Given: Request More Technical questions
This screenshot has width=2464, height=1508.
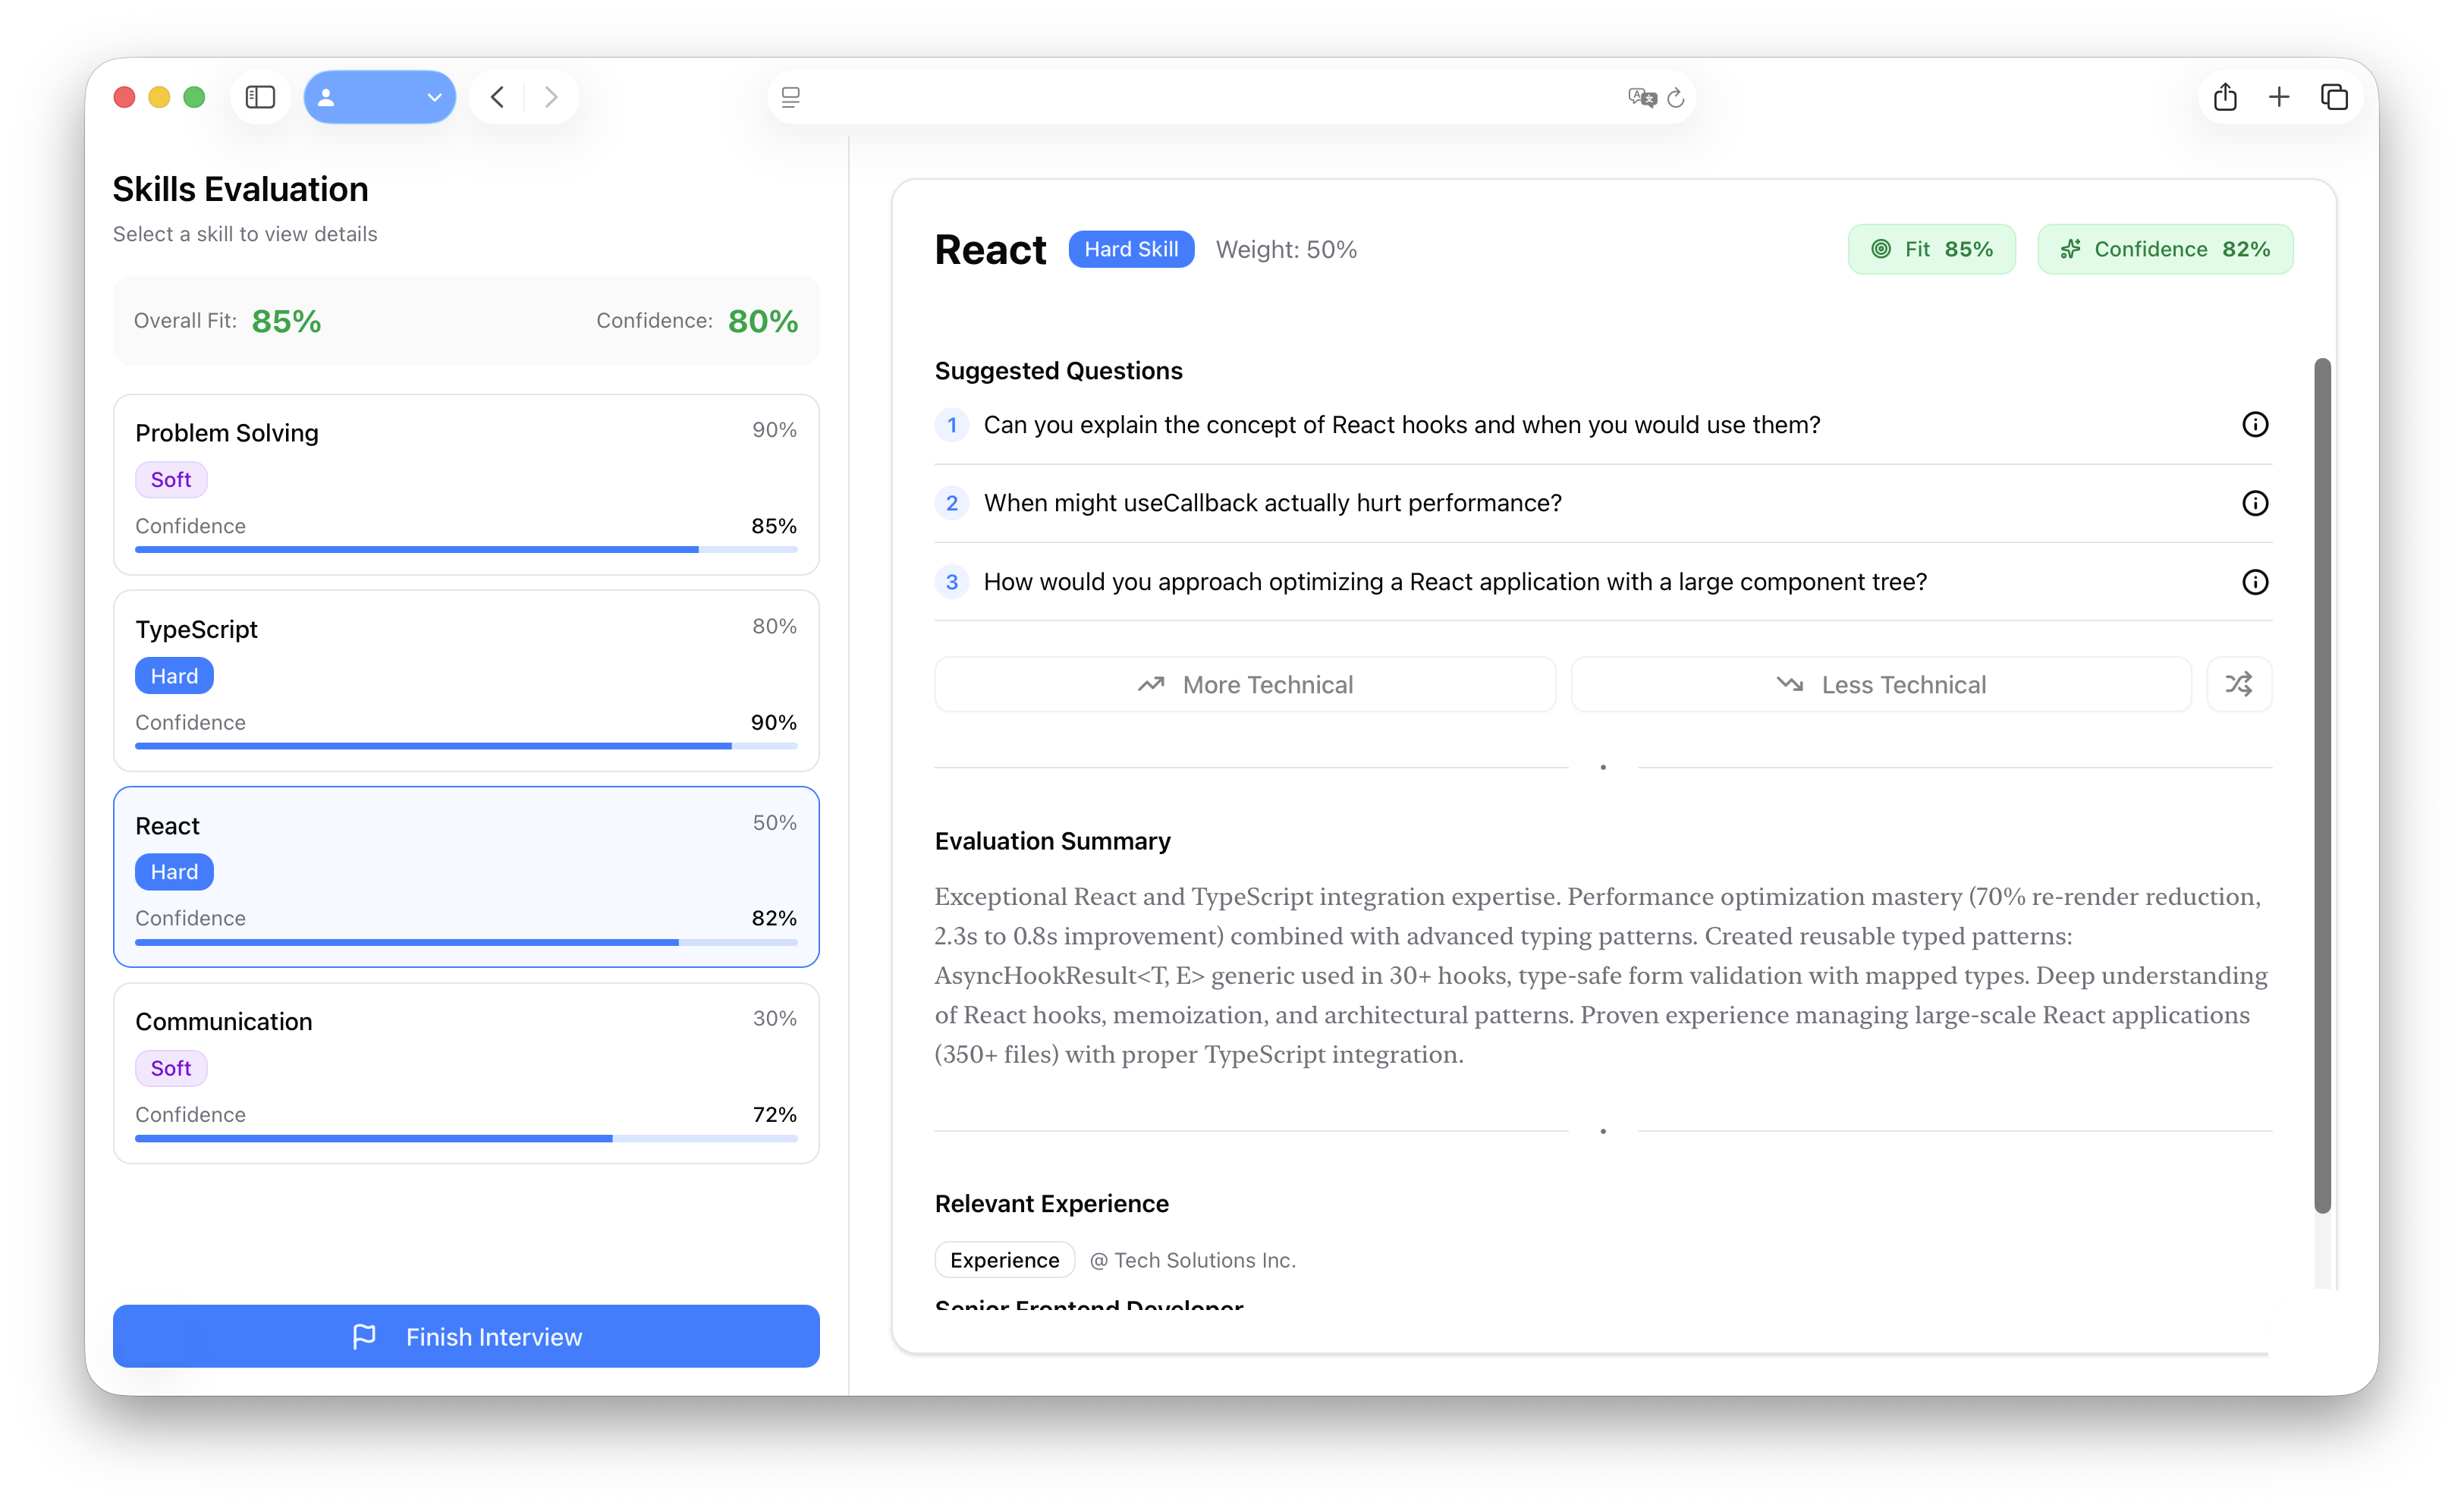Looking at the screenshot, I should pyautogui.click(x=1244, y=684).
